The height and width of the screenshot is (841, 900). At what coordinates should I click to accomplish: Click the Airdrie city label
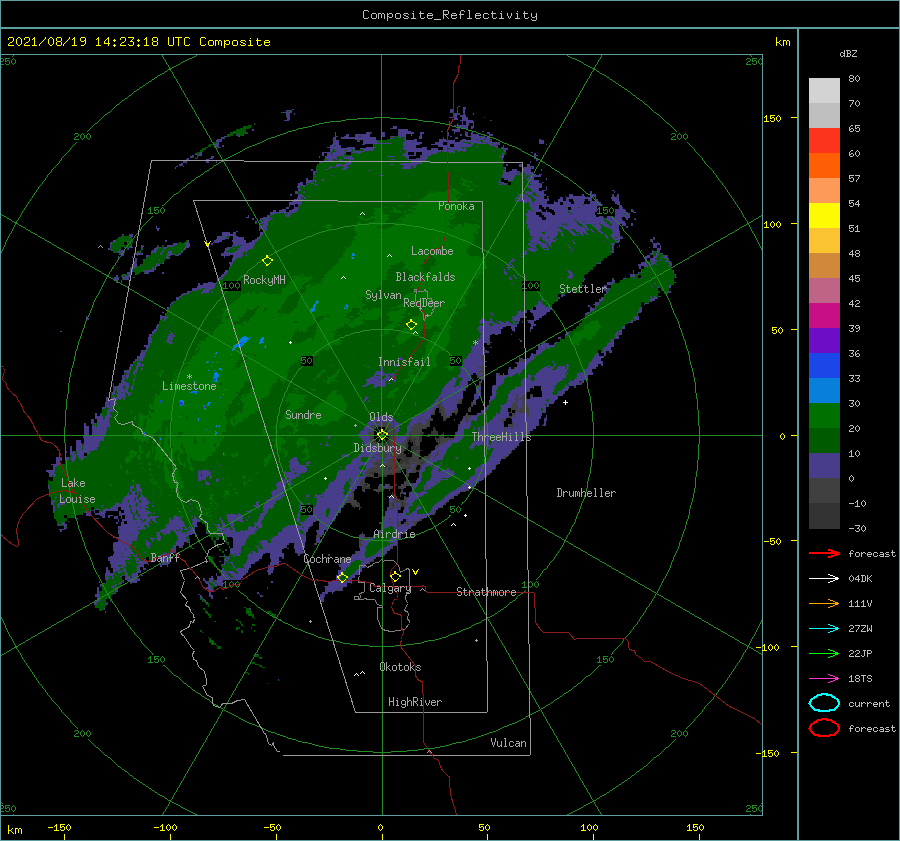point(394,534)
